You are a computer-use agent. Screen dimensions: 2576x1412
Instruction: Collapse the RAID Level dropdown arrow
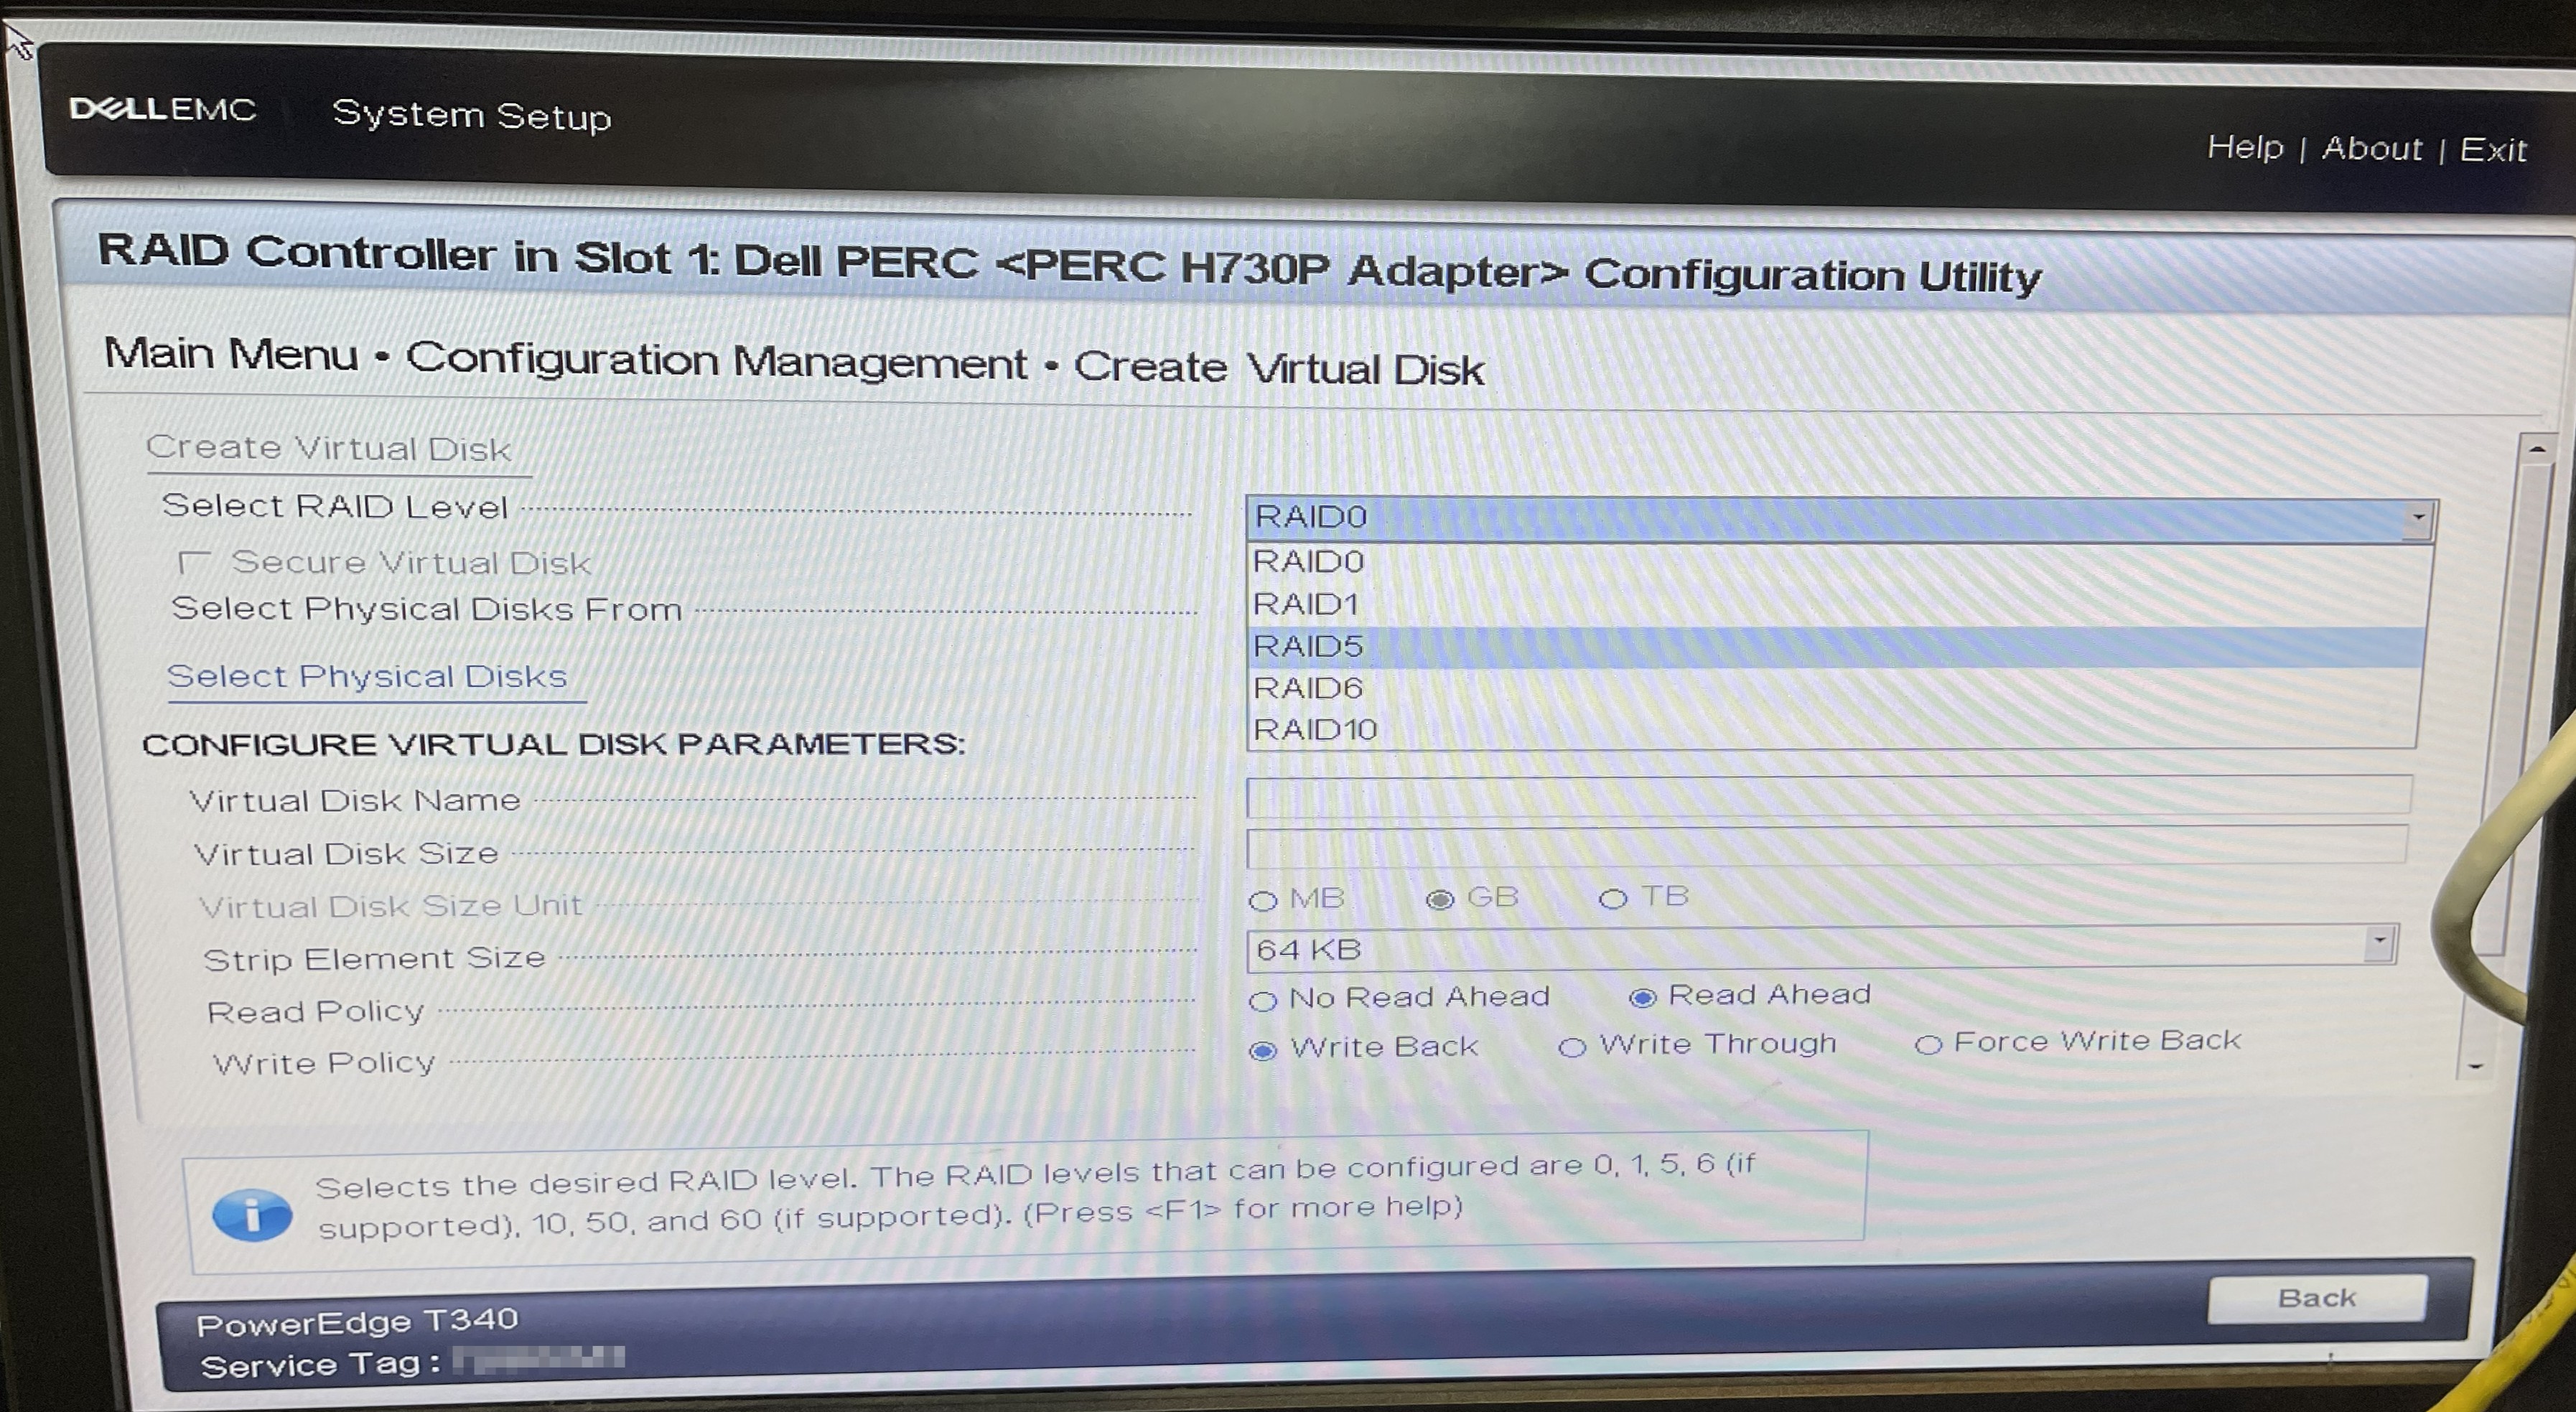[2418, 518]
